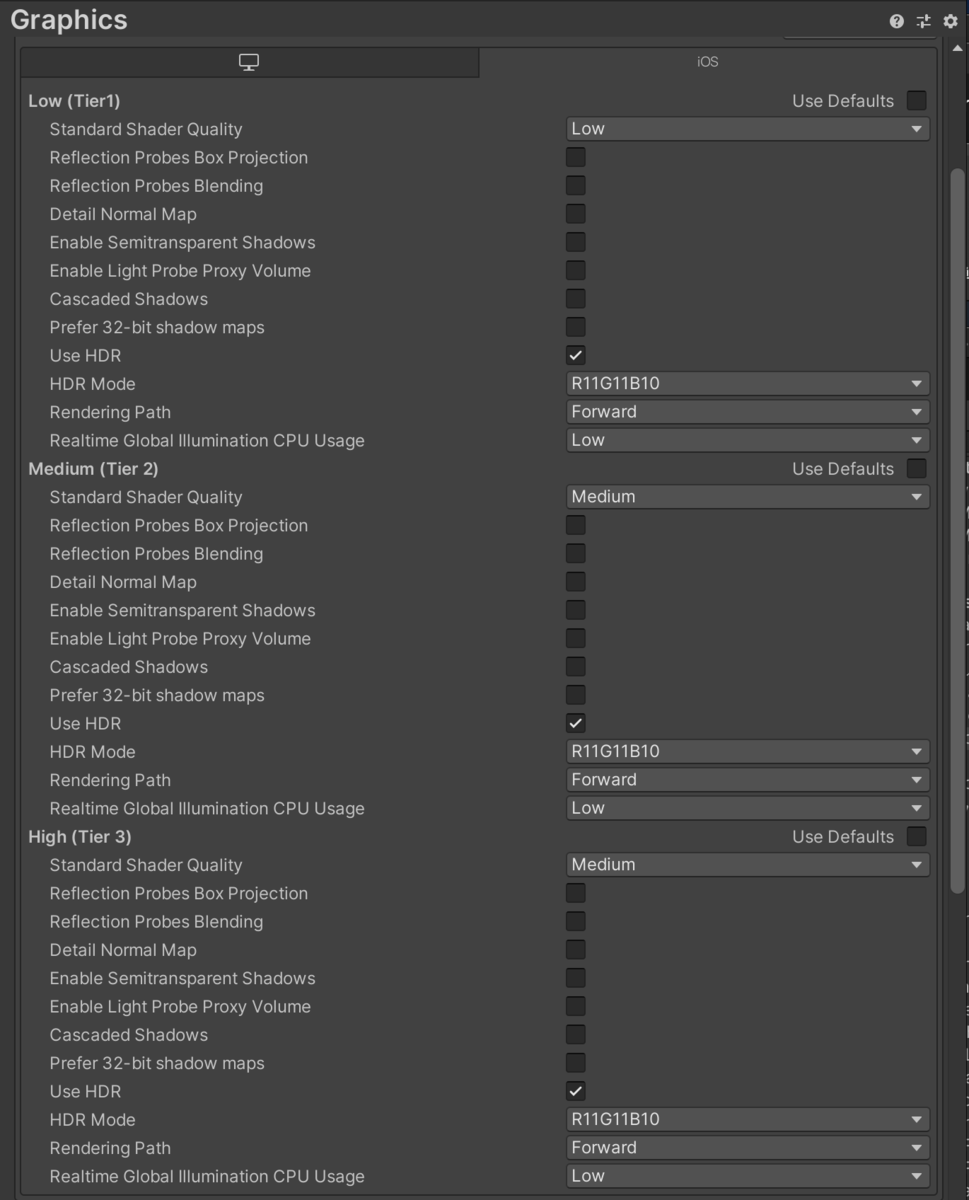Enable Use Defaults for Medium (Tier 2)
The image size is (969, 1200).
pos(915,468)
